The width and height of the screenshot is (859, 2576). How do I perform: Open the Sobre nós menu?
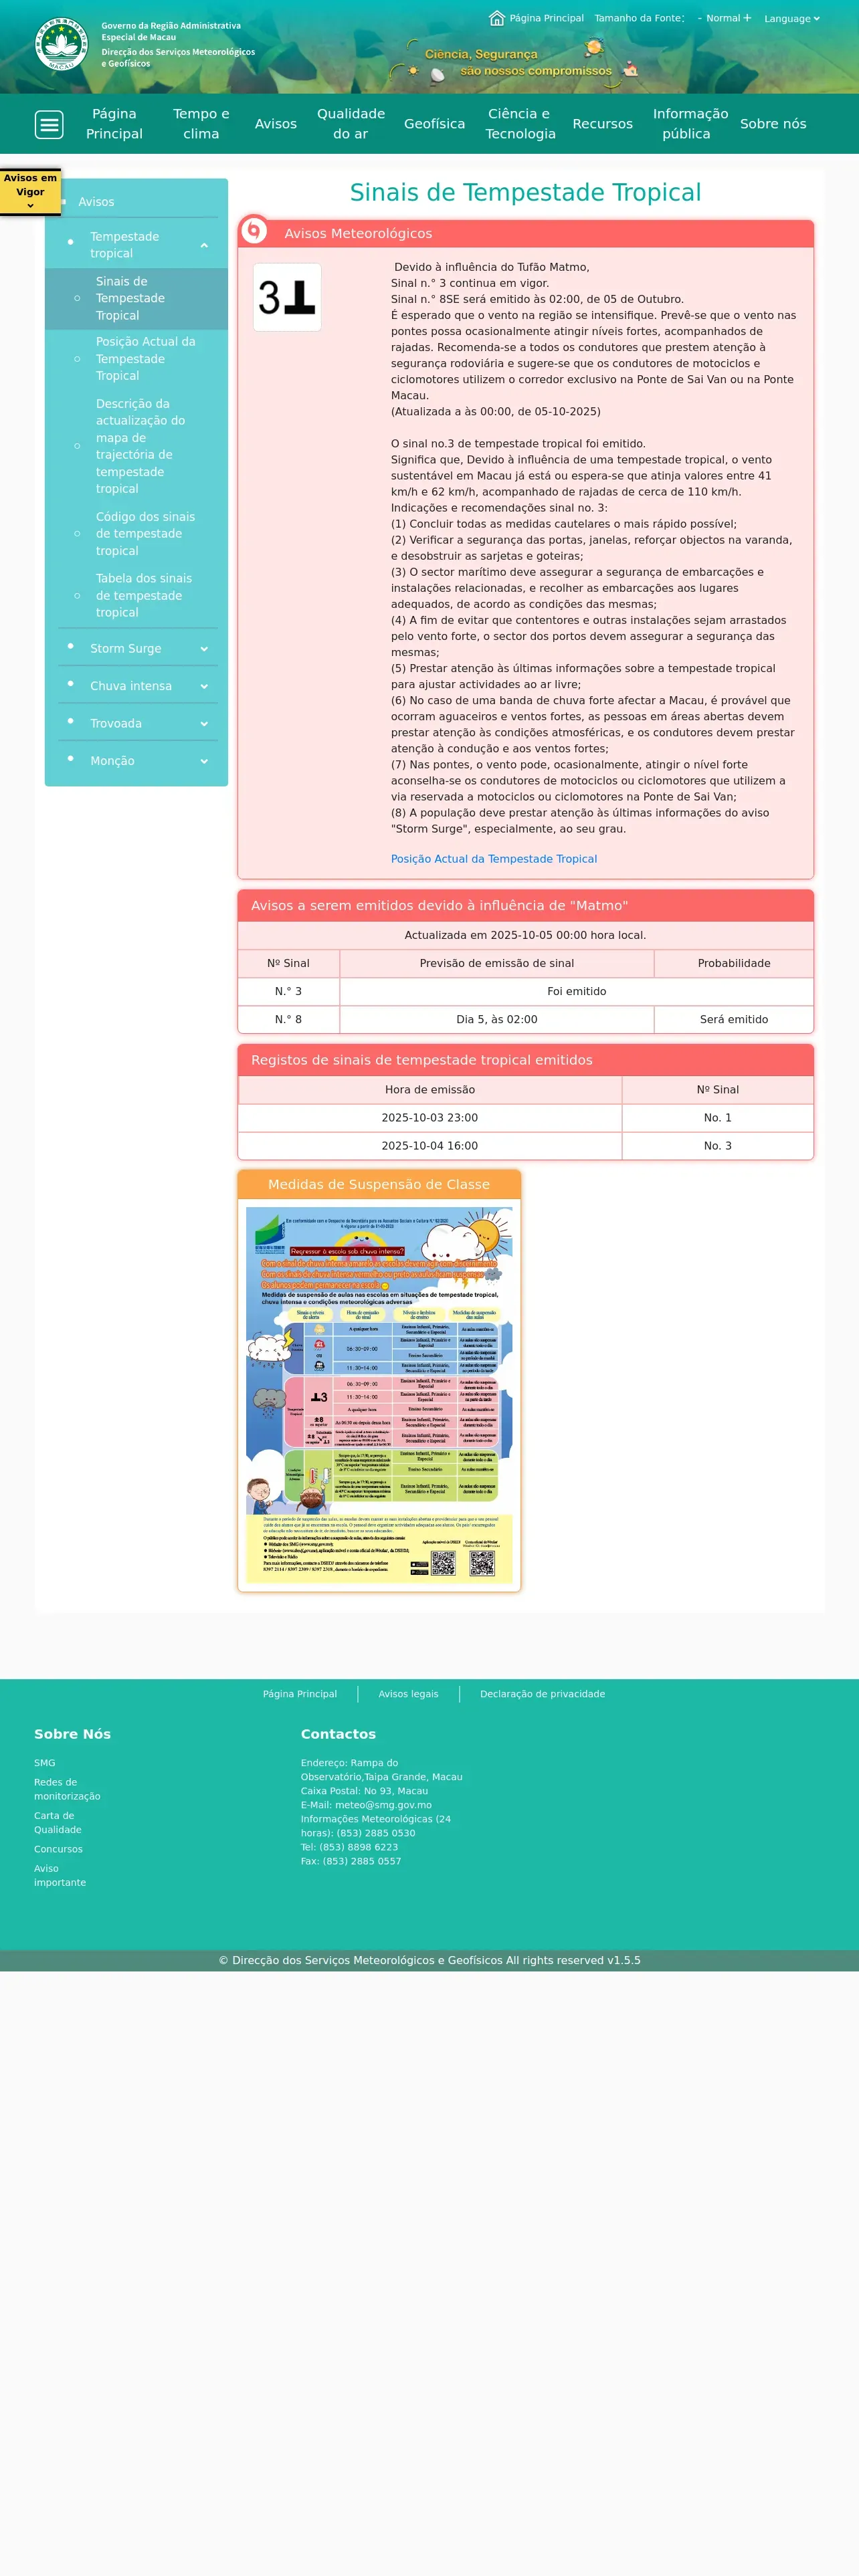(773, 124)
